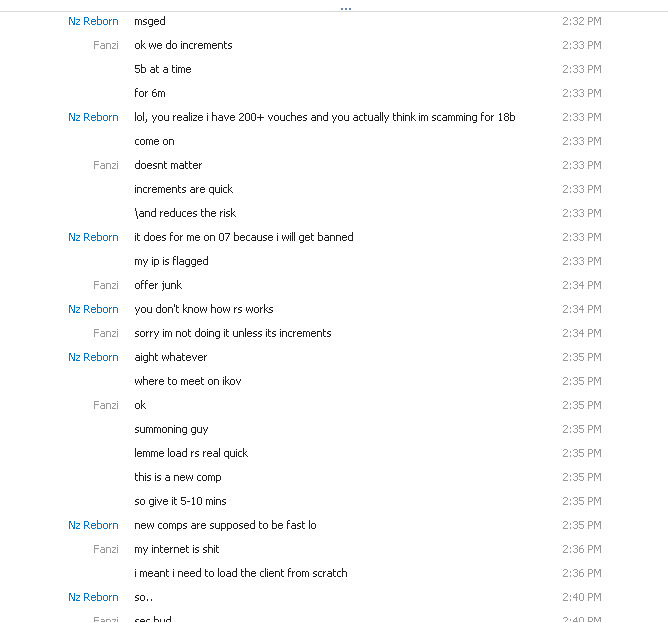Click the message "5b at a time"
This screenshot has height=623, width=668.
point(162,69)
